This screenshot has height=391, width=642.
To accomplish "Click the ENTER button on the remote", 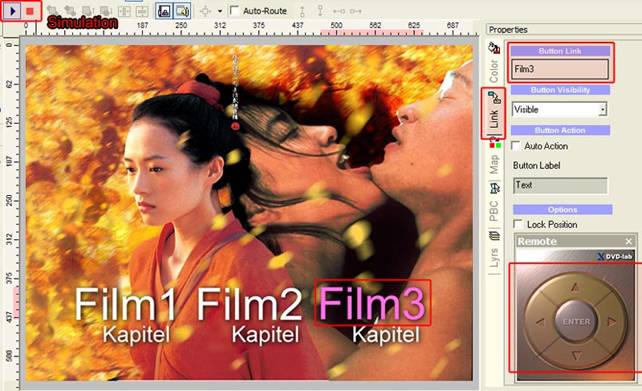I will click(x=576, y=321).
